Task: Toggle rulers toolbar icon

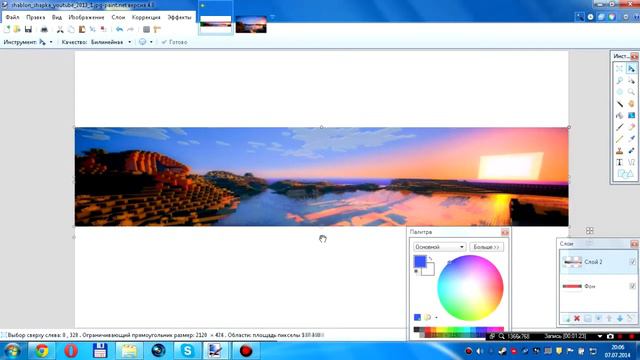Action: point(157,29)
